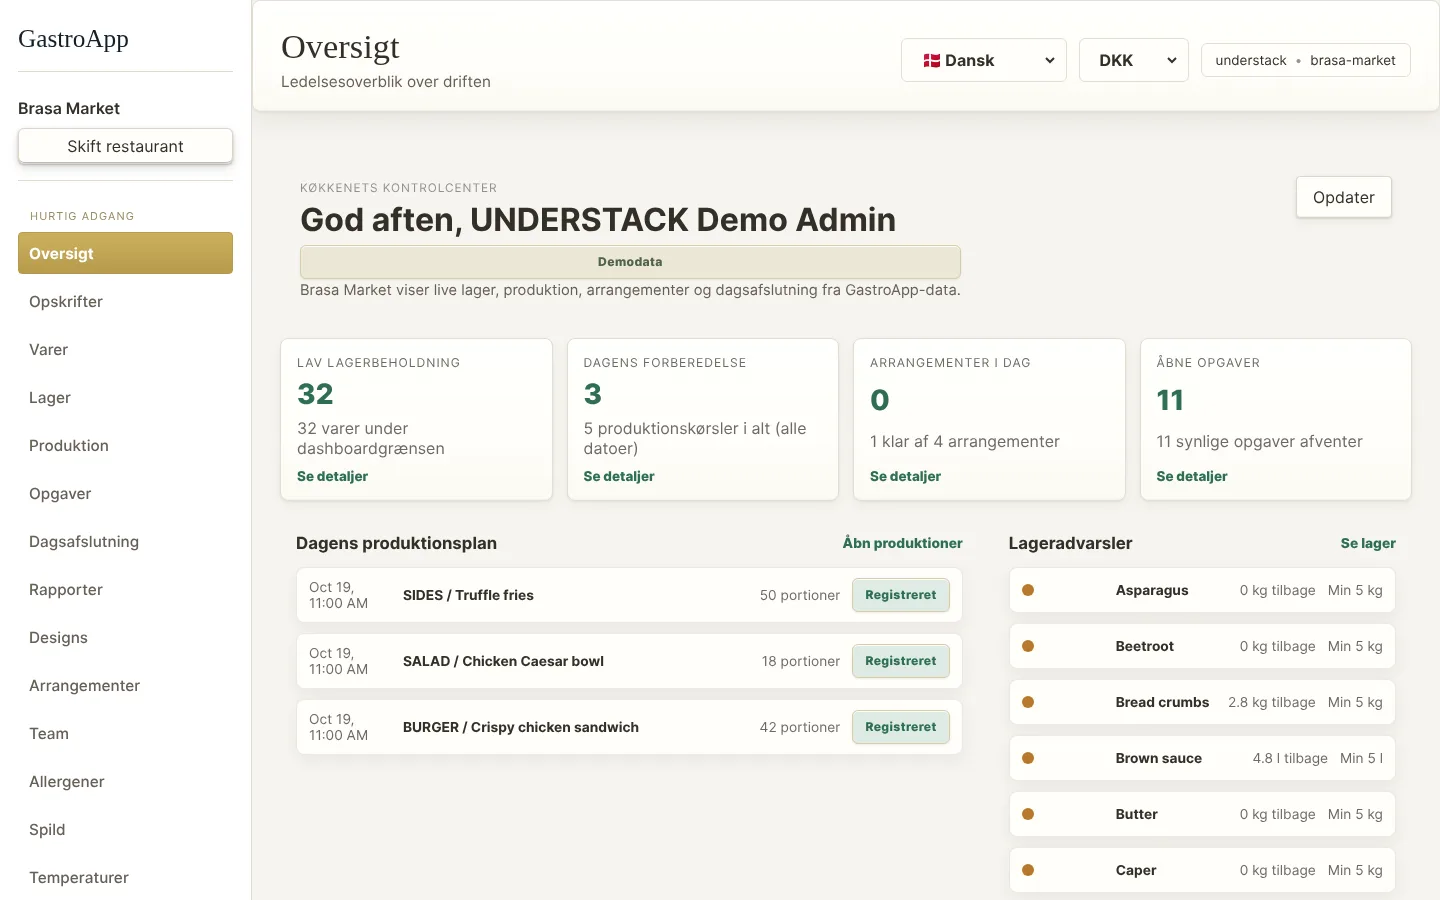Image resolution: width=1440 pixels, height=900 pixels.
Task: Select the SALAD / Chicken Caesar bowl row
Action: coord(629,661)
